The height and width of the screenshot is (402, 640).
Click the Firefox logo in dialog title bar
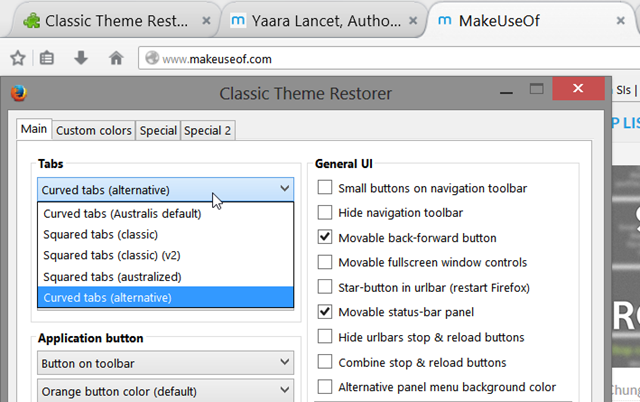pyautogui.click(x=18, y=95)
